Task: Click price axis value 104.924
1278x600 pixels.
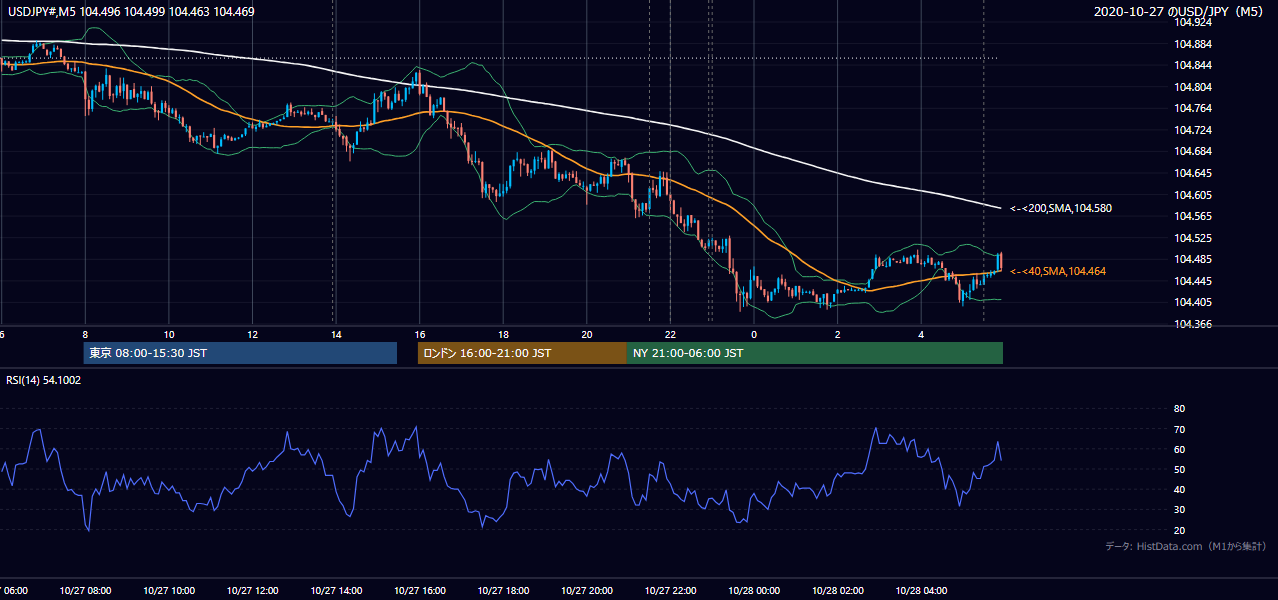Action: tap(1192, 22)
